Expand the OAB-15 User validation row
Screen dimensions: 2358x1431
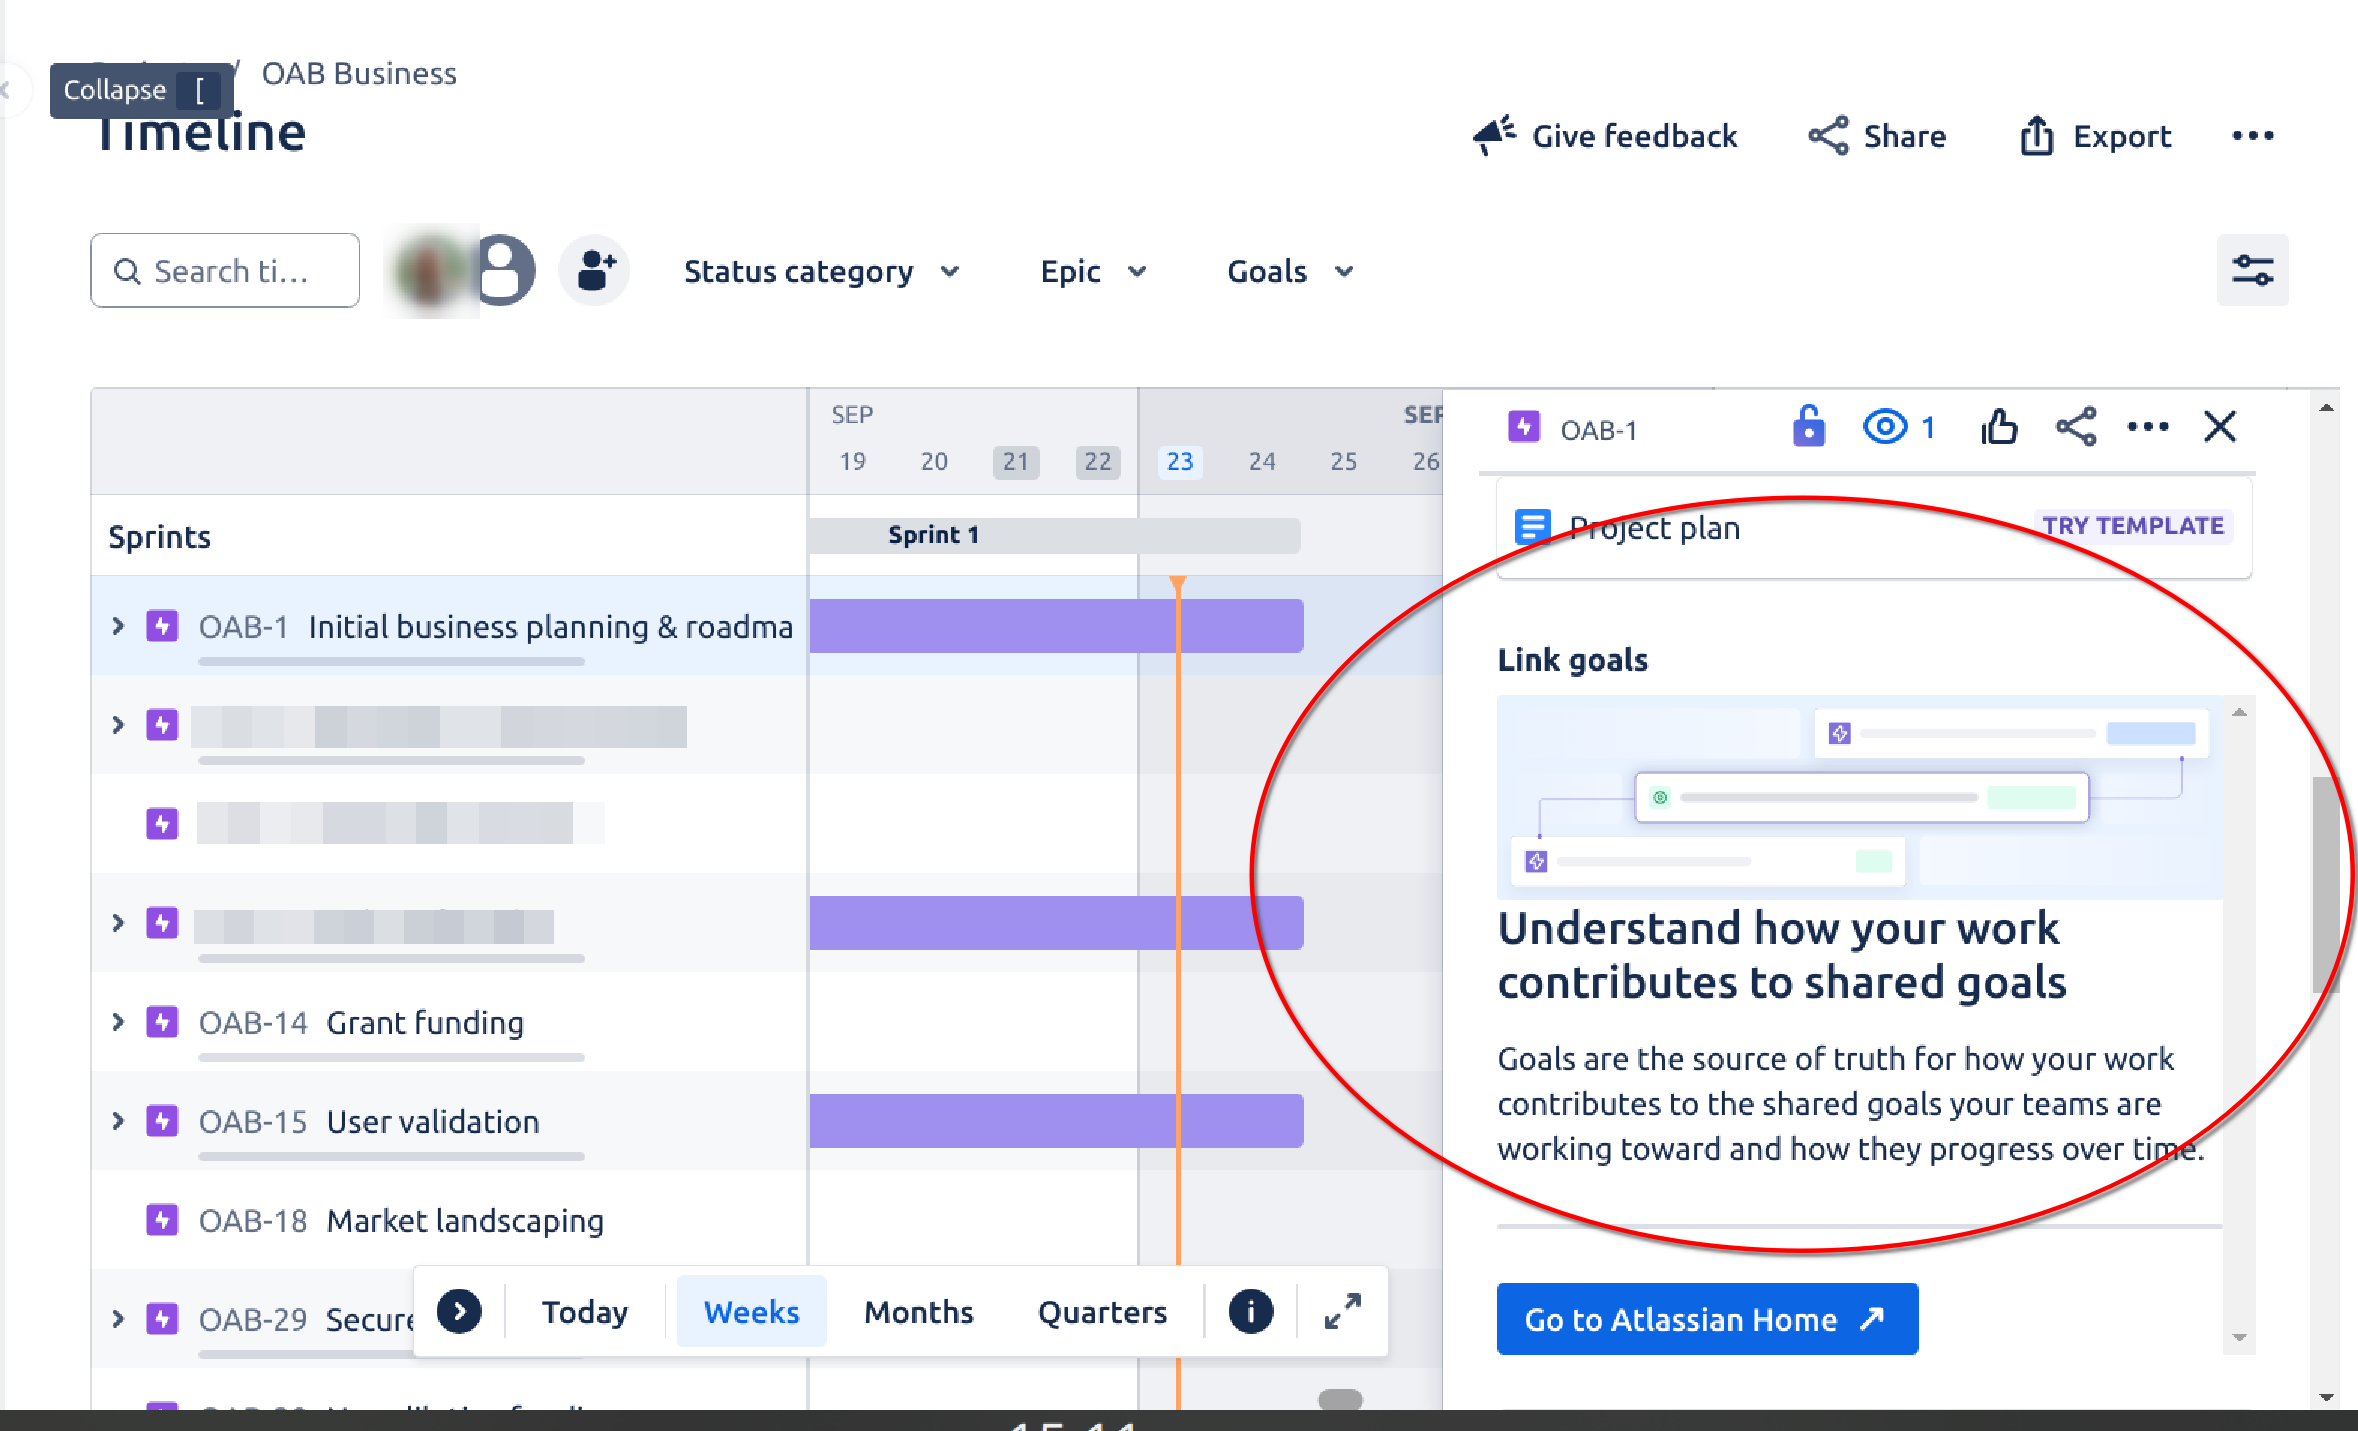click(118, 1121)
